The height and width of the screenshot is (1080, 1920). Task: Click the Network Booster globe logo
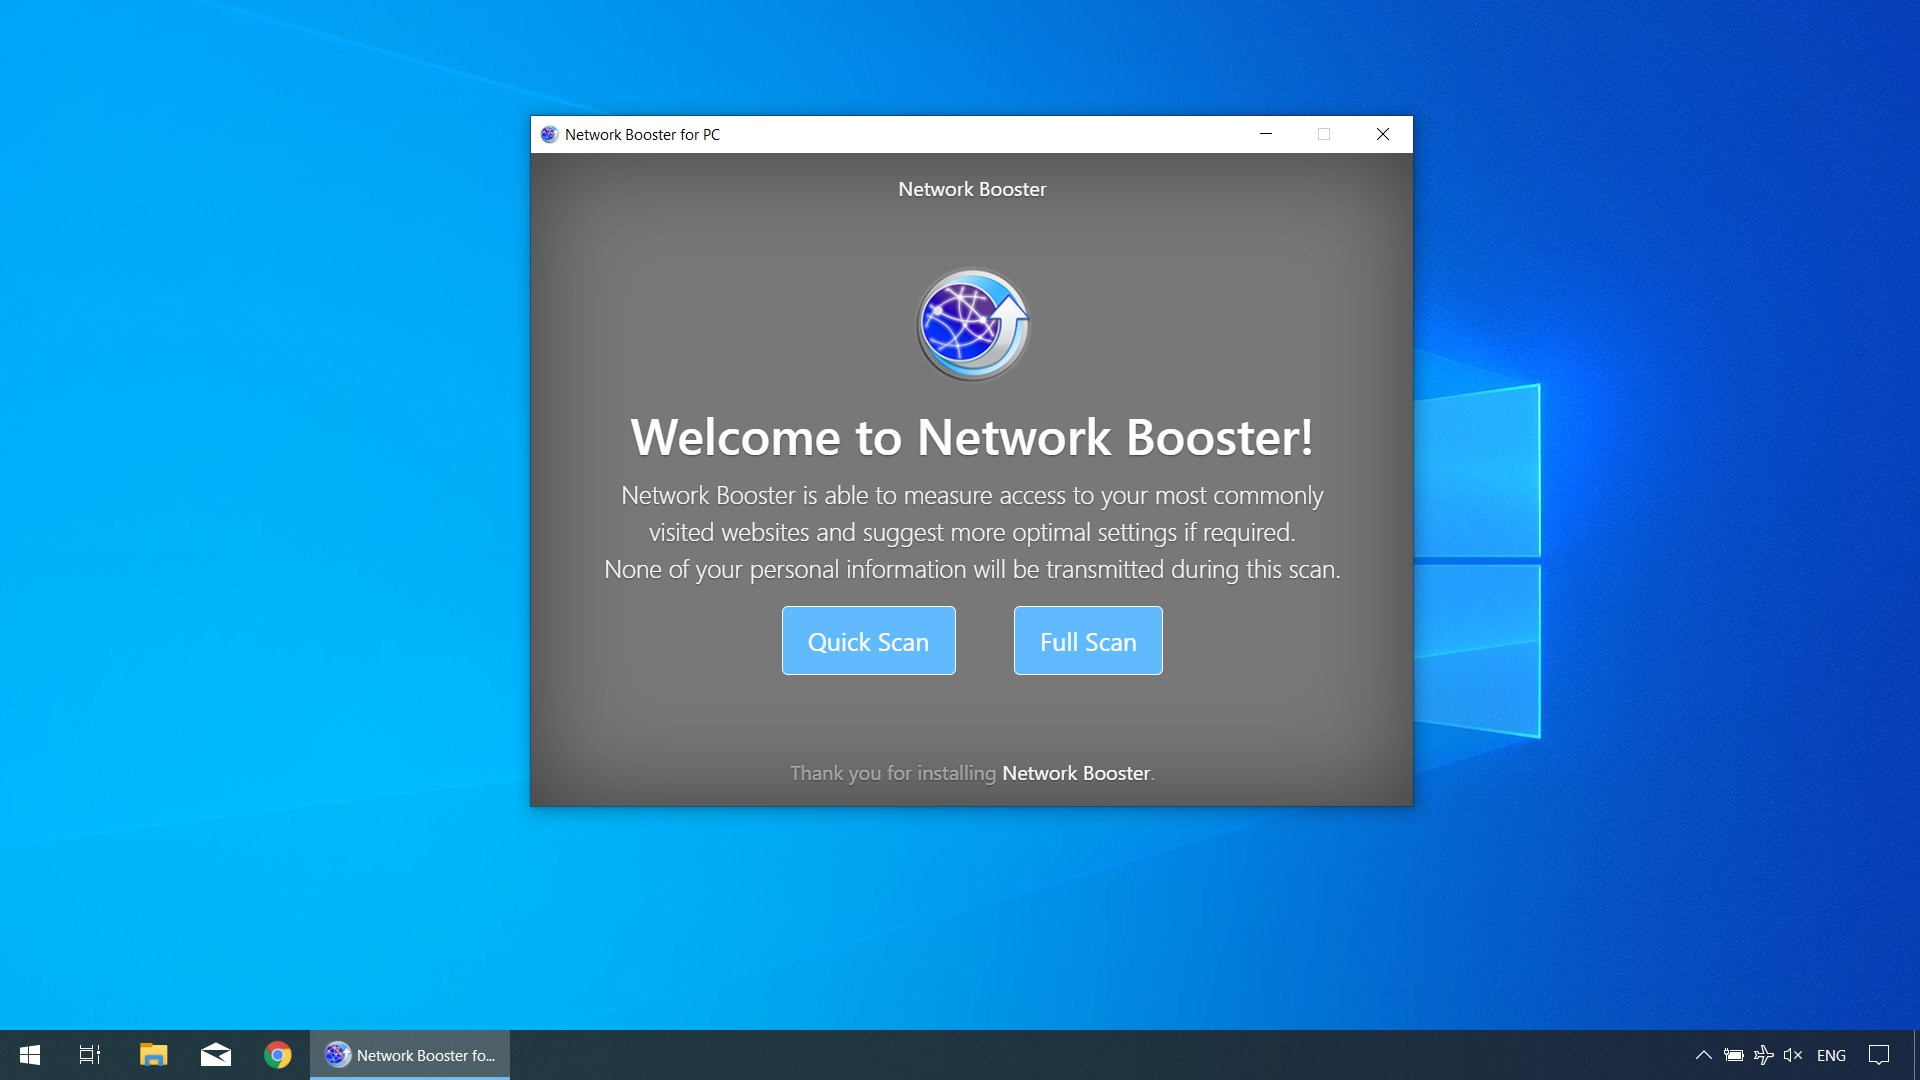(971, 324)
